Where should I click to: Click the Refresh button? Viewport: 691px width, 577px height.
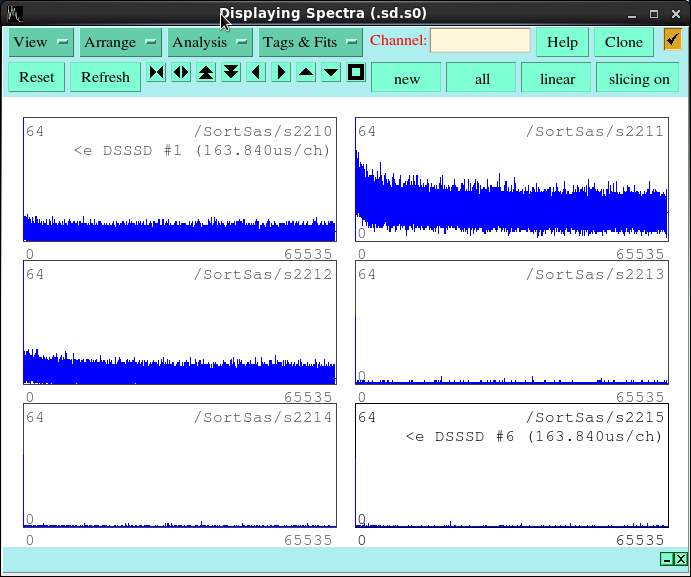[x=105, y=77]
